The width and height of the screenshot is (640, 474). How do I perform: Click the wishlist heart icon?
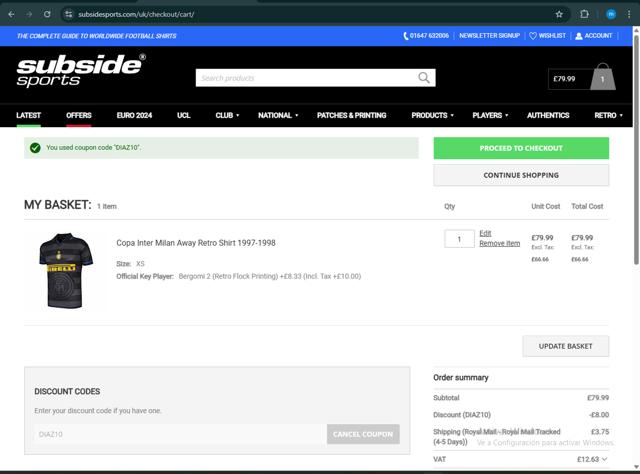click(x=533, y=36)
